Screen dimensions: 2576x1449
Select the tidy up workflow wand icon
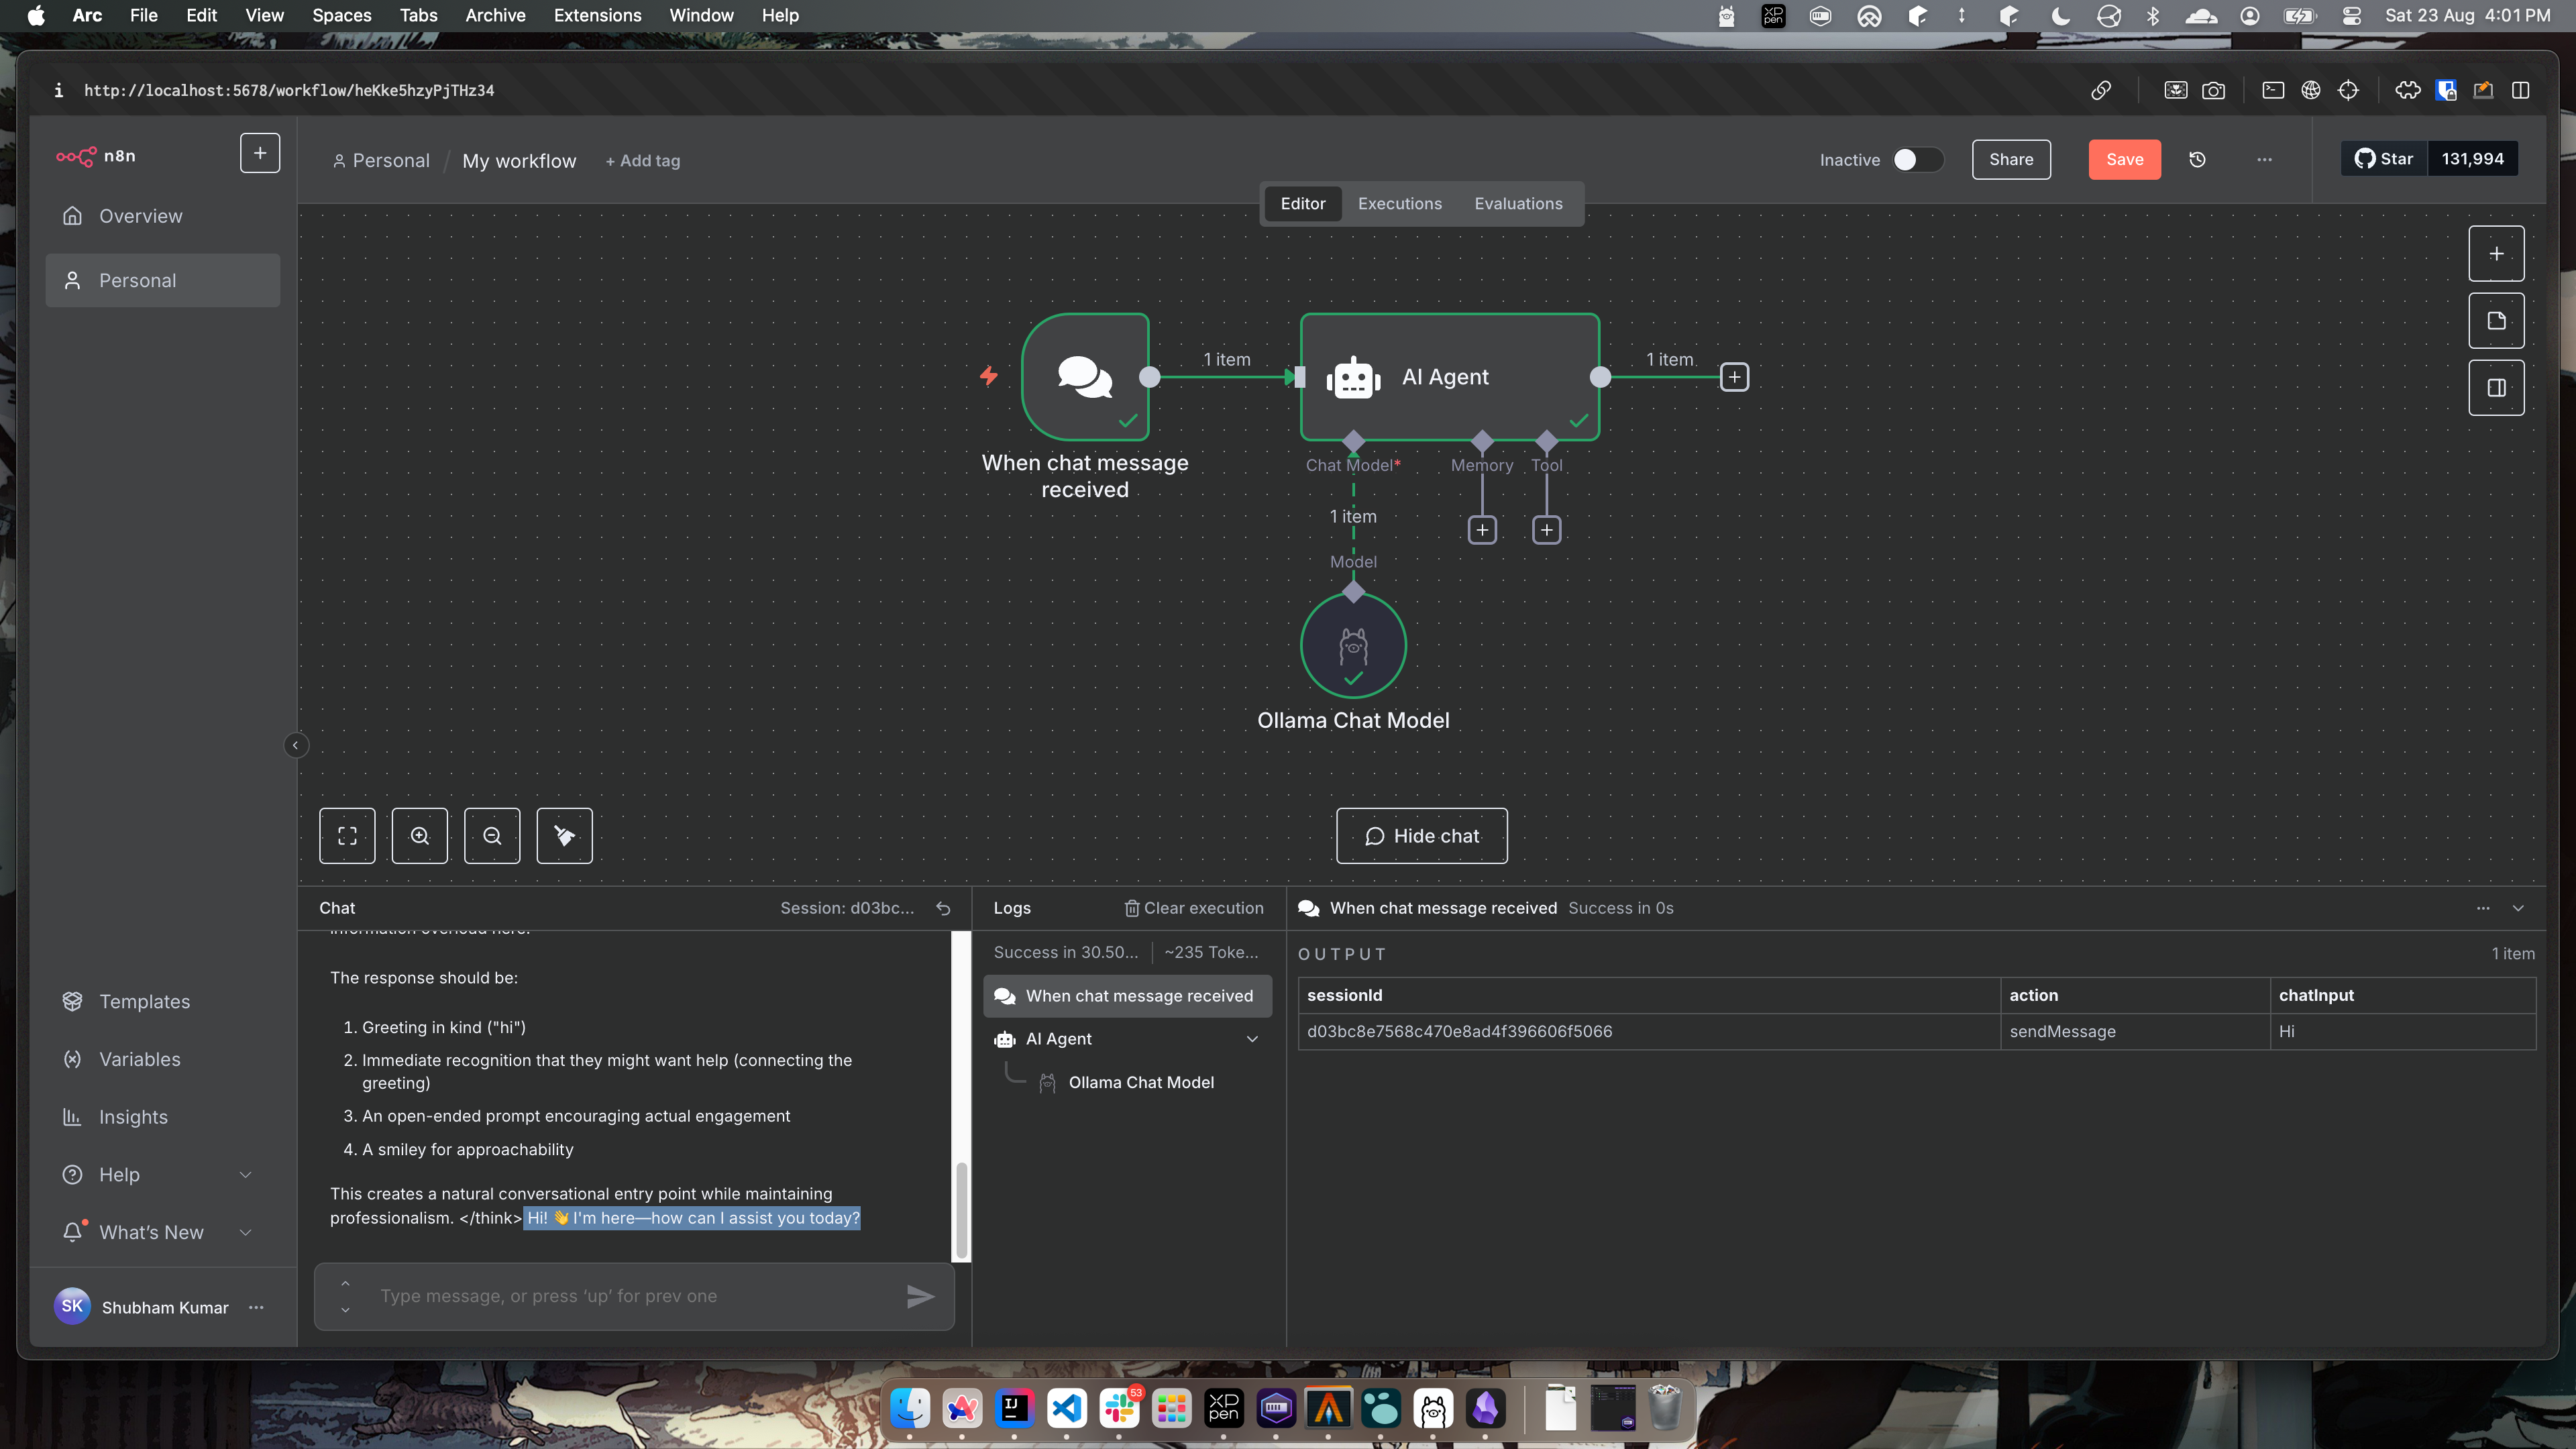(564, 836)
